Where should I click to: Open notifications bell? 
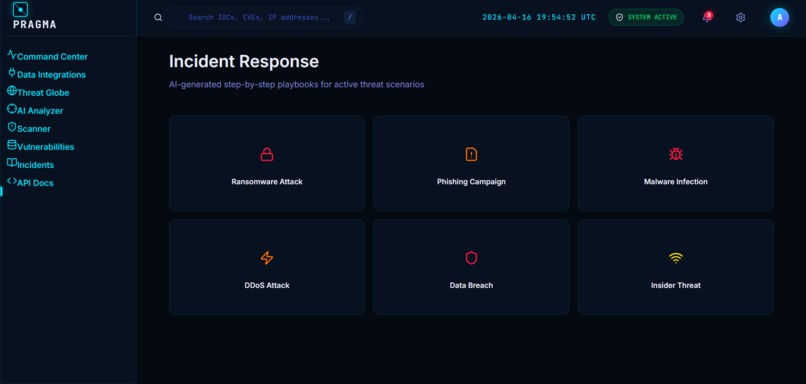(x=707, y=17)
